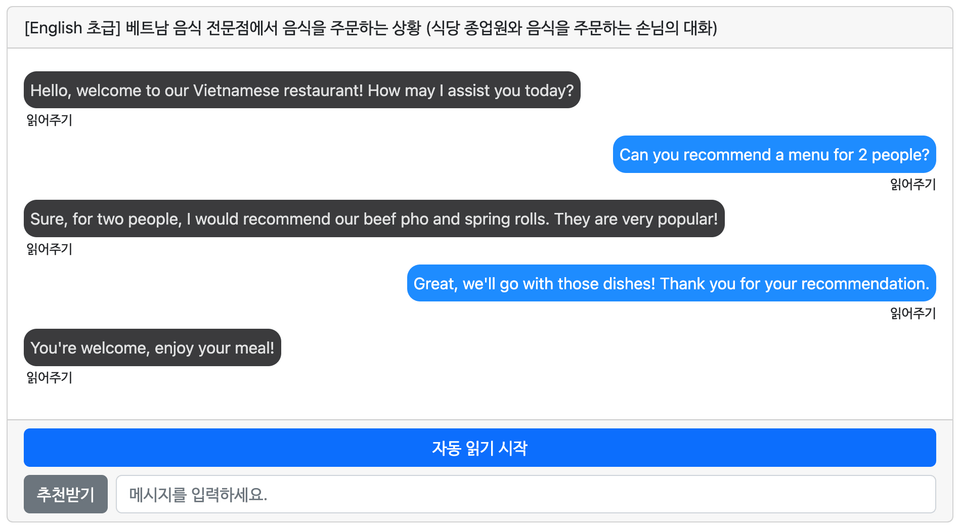
Task: Play read-aloud for the beef pho recommendation
Action: coord(49,250)
